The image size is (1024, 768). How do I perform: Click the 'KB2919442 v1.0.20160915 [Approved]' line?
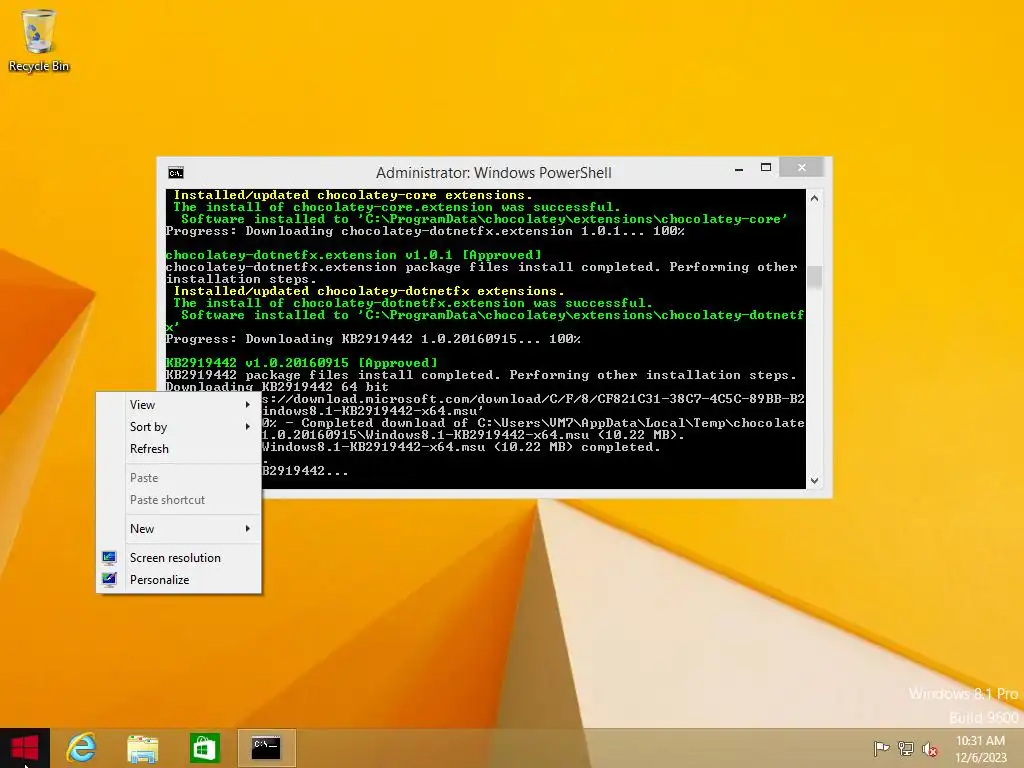point(301,363)
